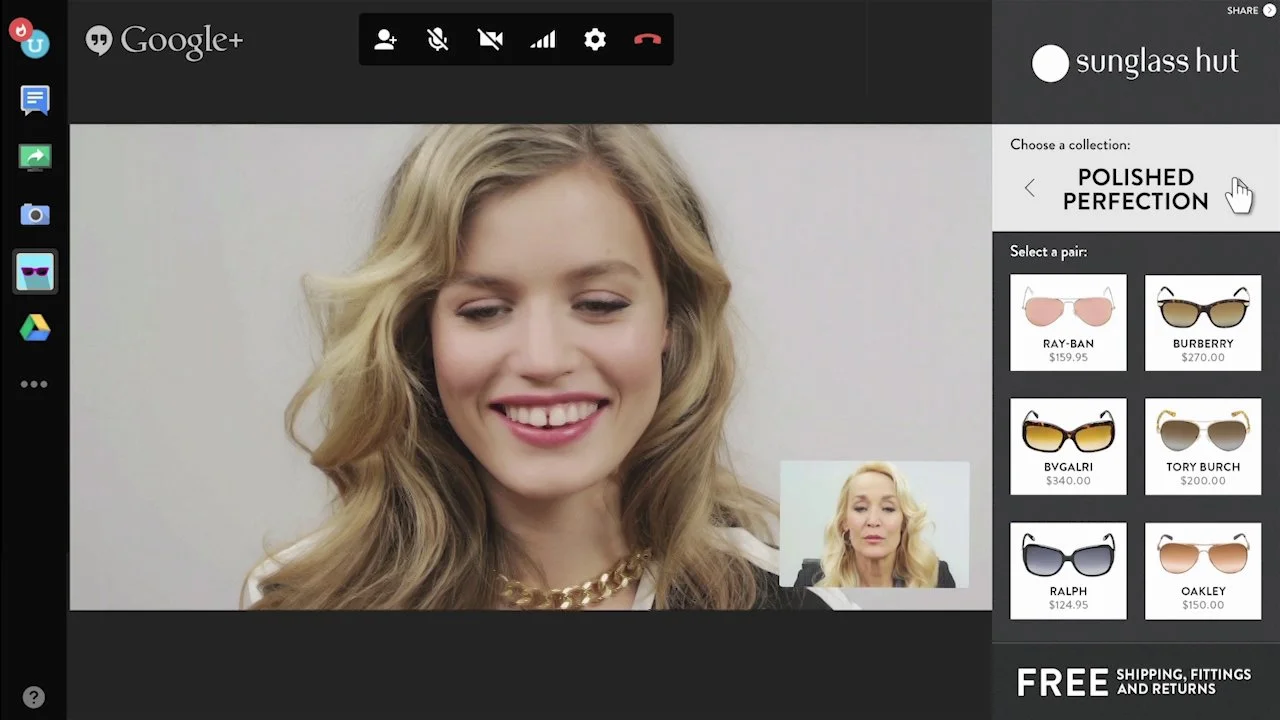1280x720 pixels.
Task: Click the Polished Perfection collection title
Action: (1135, 189)
